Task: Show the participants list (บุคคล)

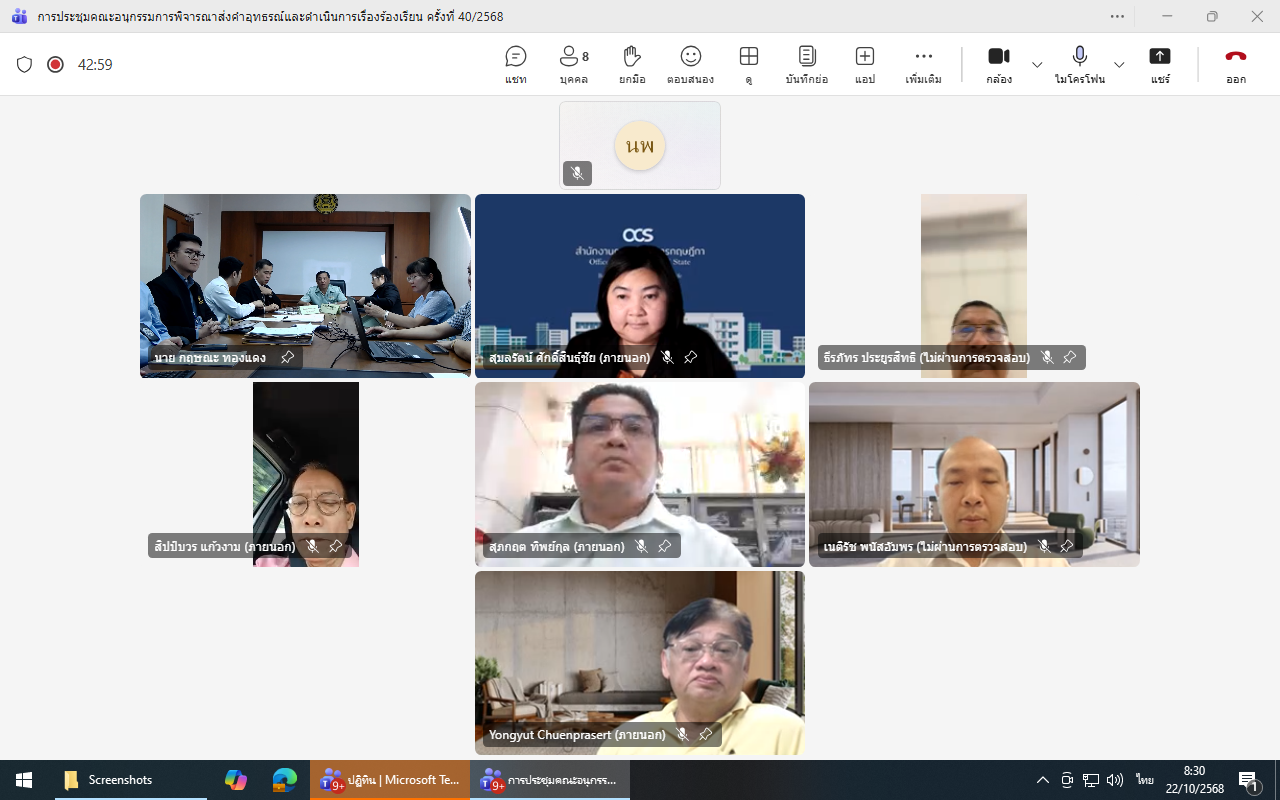Action: [573, 65]
